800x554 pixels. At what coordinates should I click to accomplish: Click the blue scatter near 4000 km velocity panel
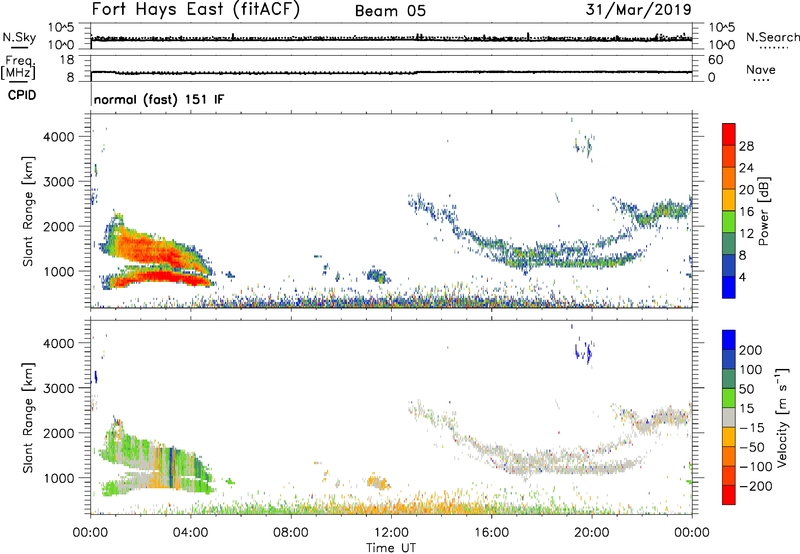point(584,351)
